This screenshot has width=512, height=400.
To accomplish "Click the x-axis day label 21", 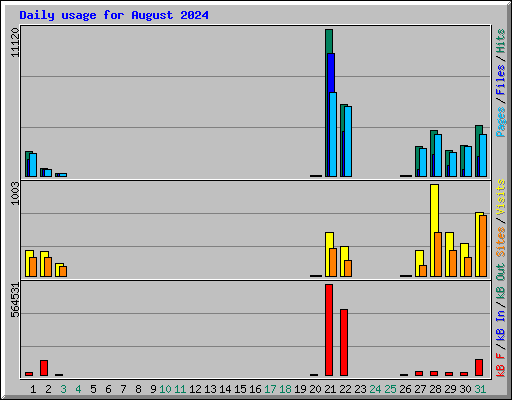I will pyautogui.click(x=330, y=389).
